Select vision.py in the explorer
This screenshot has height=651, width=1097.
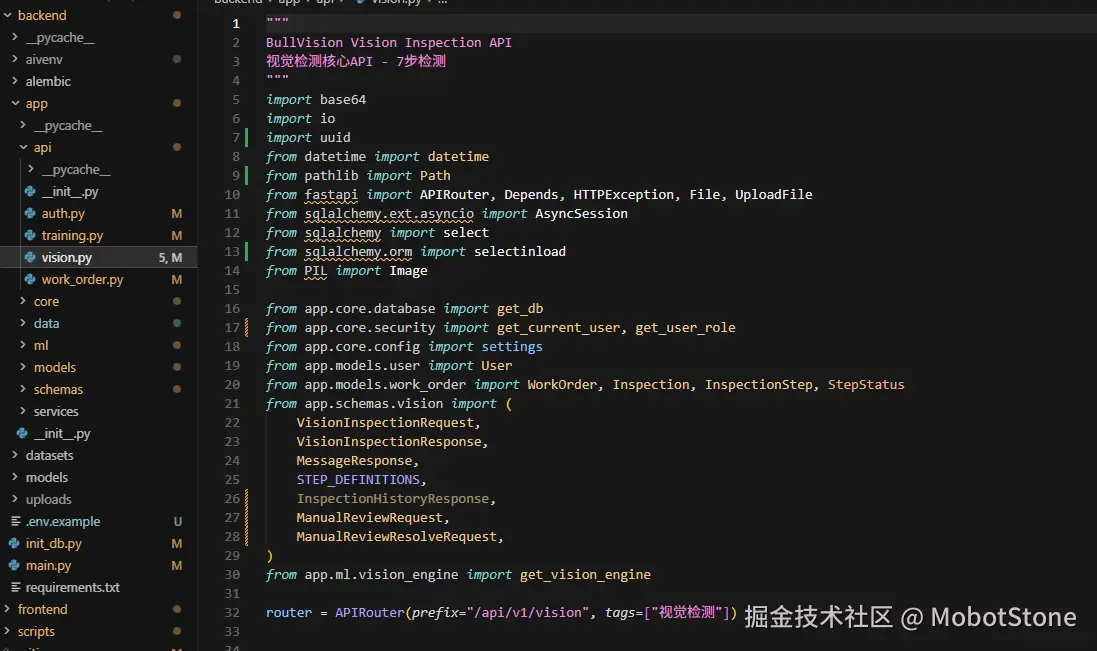[66, 257]
